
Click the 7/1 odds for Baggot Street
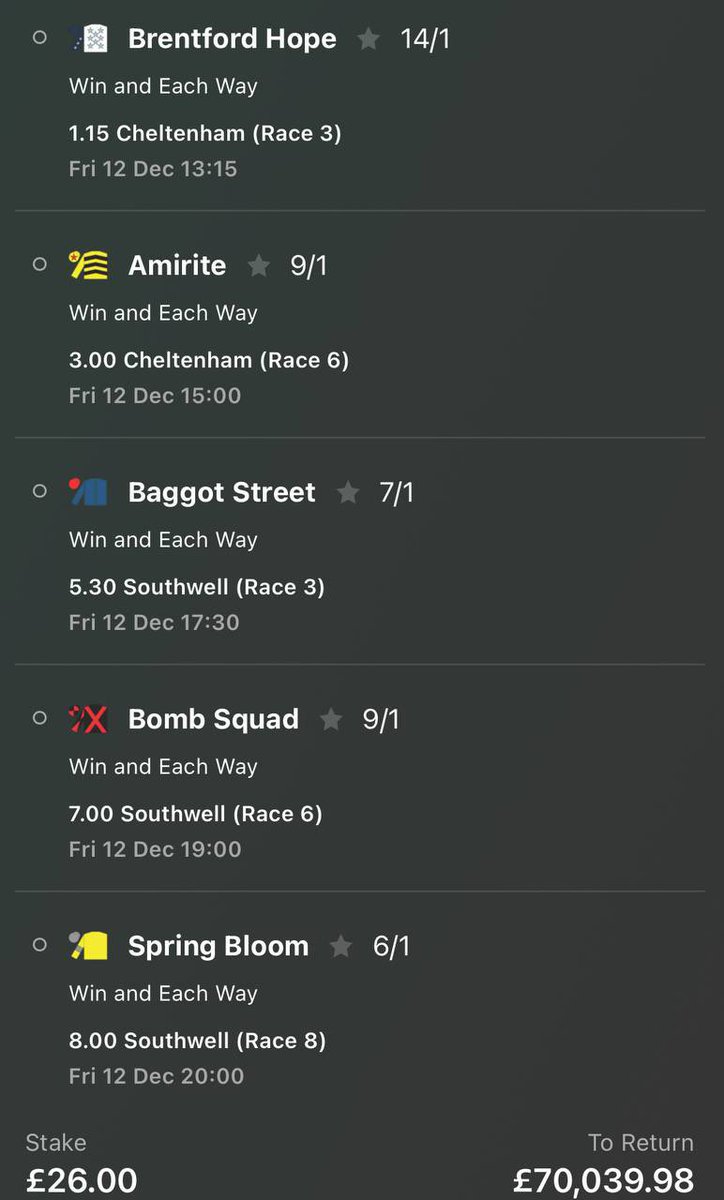coord(396,492)
